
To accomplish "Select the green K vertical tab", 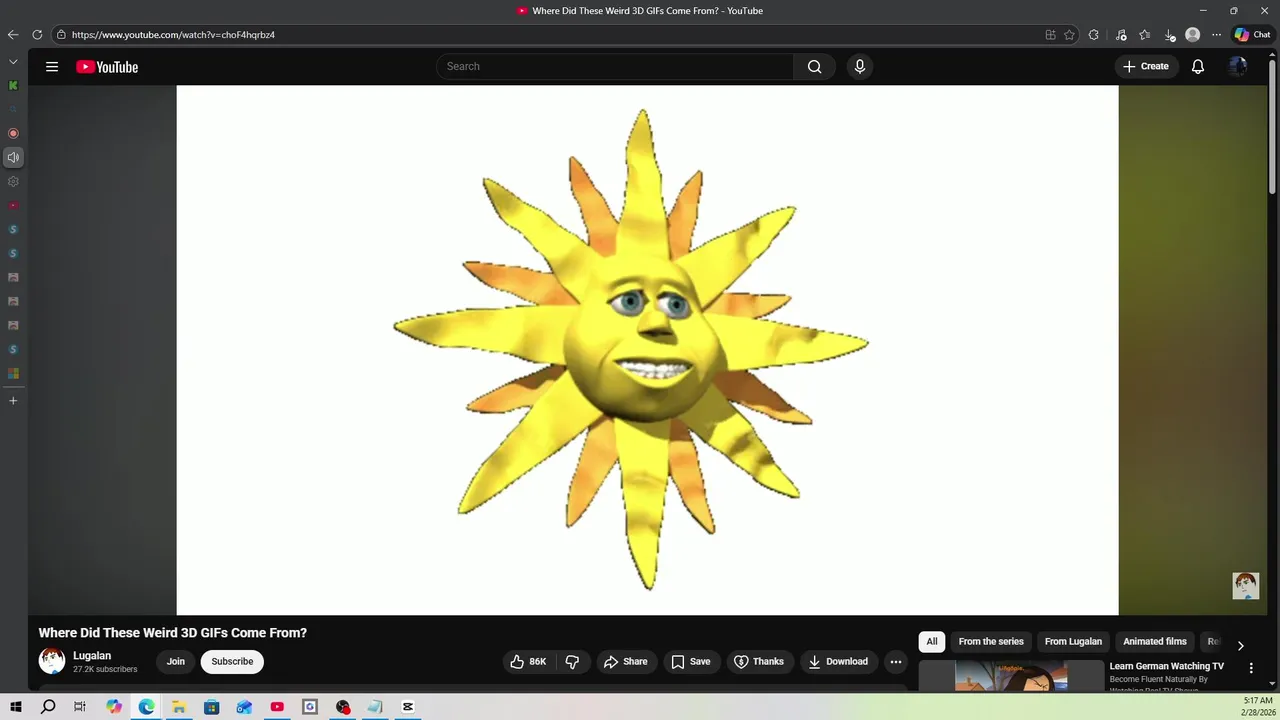I will (13, 86).
